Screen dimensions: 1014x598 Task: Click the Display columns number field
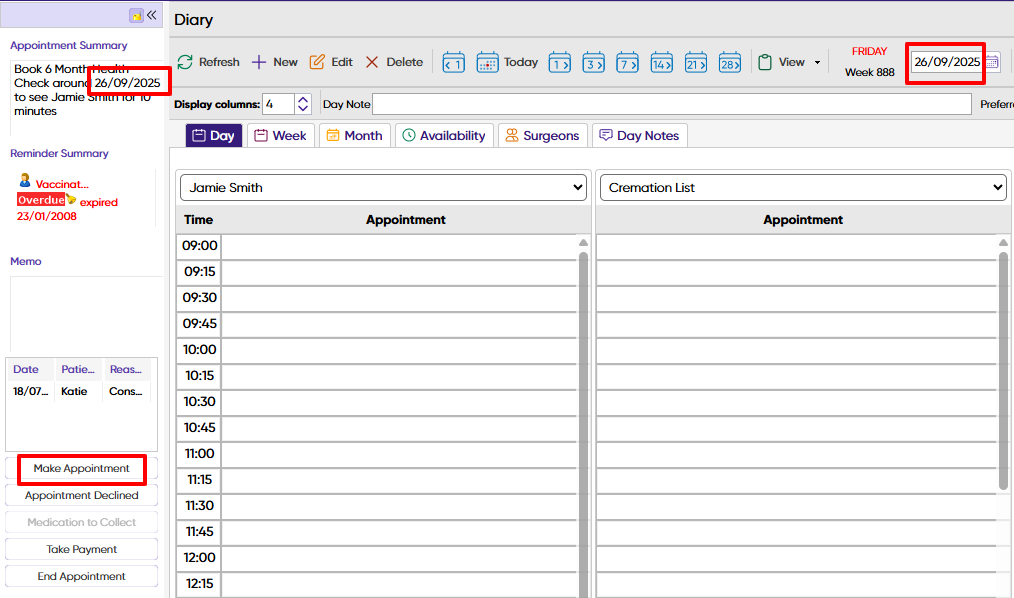coord(279,104)
